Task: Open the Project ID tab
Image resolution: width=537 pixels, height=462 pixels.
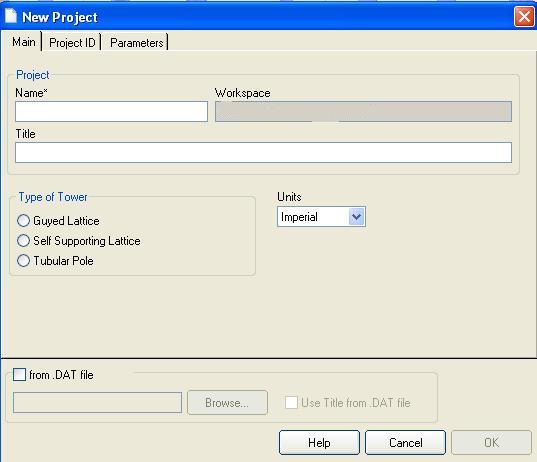Action: coord(72,43)
